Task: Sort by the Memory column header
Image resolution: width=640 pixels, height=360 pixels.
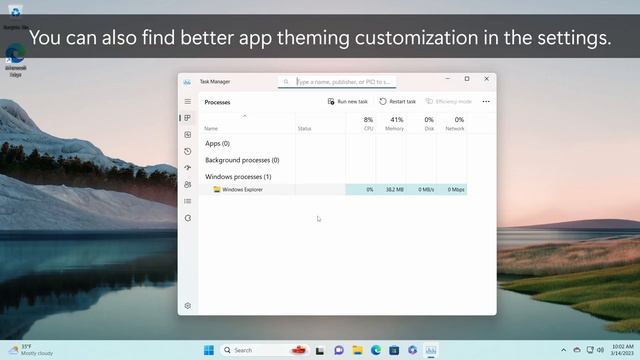Action: [x=394, y=124]
